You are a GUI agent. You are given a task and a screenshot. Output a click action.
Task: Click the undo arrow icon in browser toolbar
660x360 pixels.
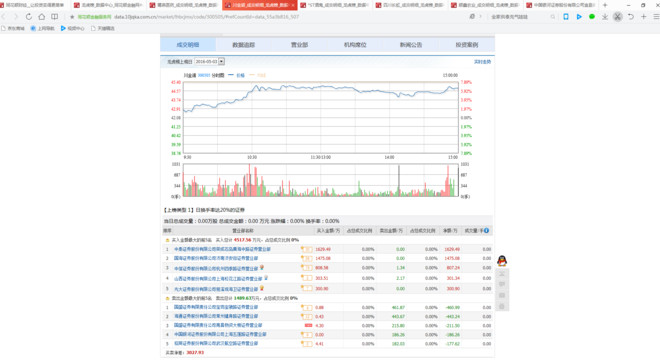[x=631, y=17]
